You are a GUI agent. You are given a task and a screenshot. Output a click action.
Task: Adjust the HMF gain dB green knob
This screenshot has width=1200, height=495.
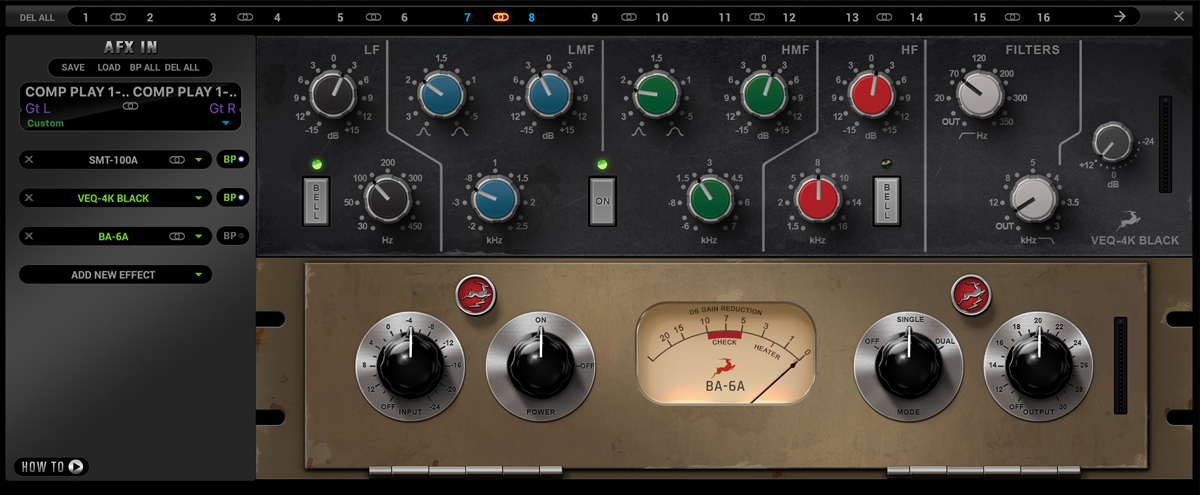763,94
